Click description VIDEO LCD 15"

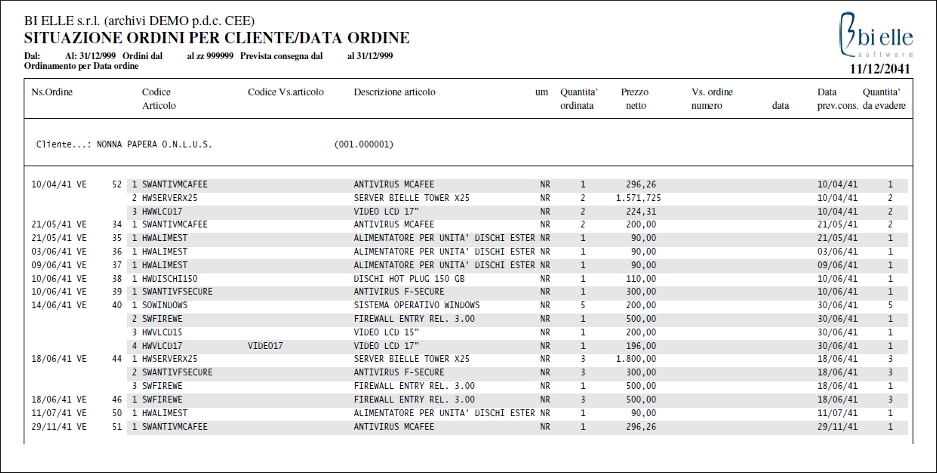386,333
